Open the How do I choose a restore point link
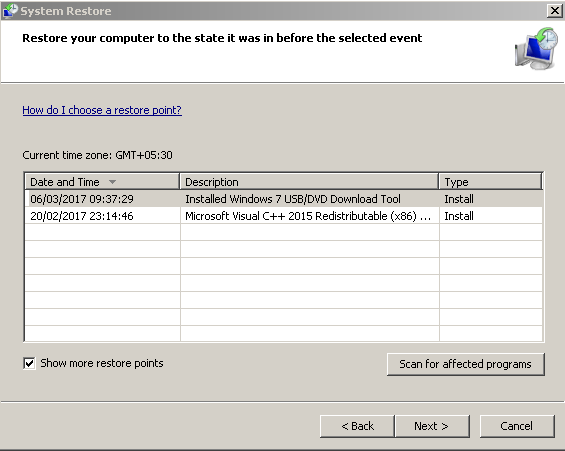The image size is (565, 451). [102, 110]
